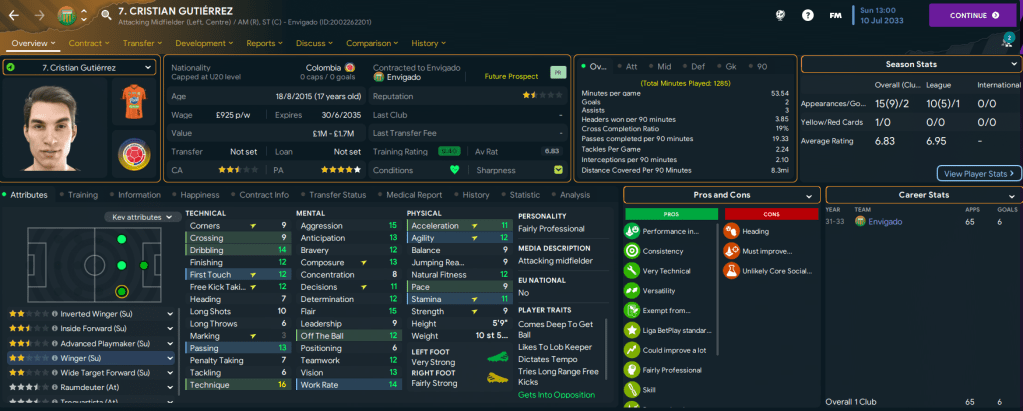Open the search magnifier icon
The width and height of the screenshot is (1023, 411).
tap(106, 16)
